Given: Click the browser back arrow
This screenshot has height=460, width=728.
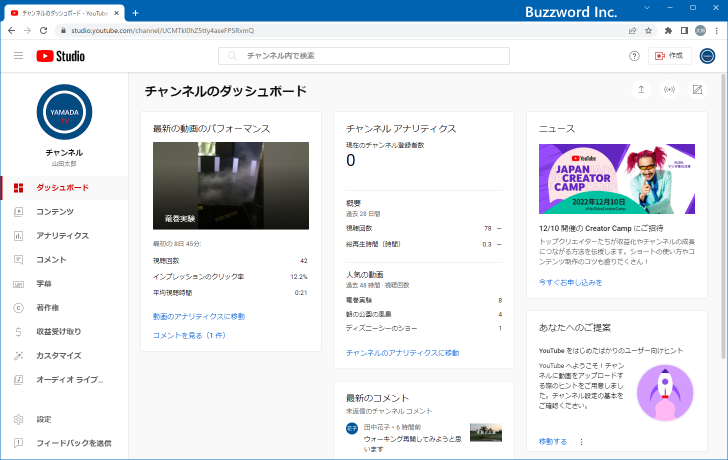Looking at the screenshot, I should coord(12,31).
